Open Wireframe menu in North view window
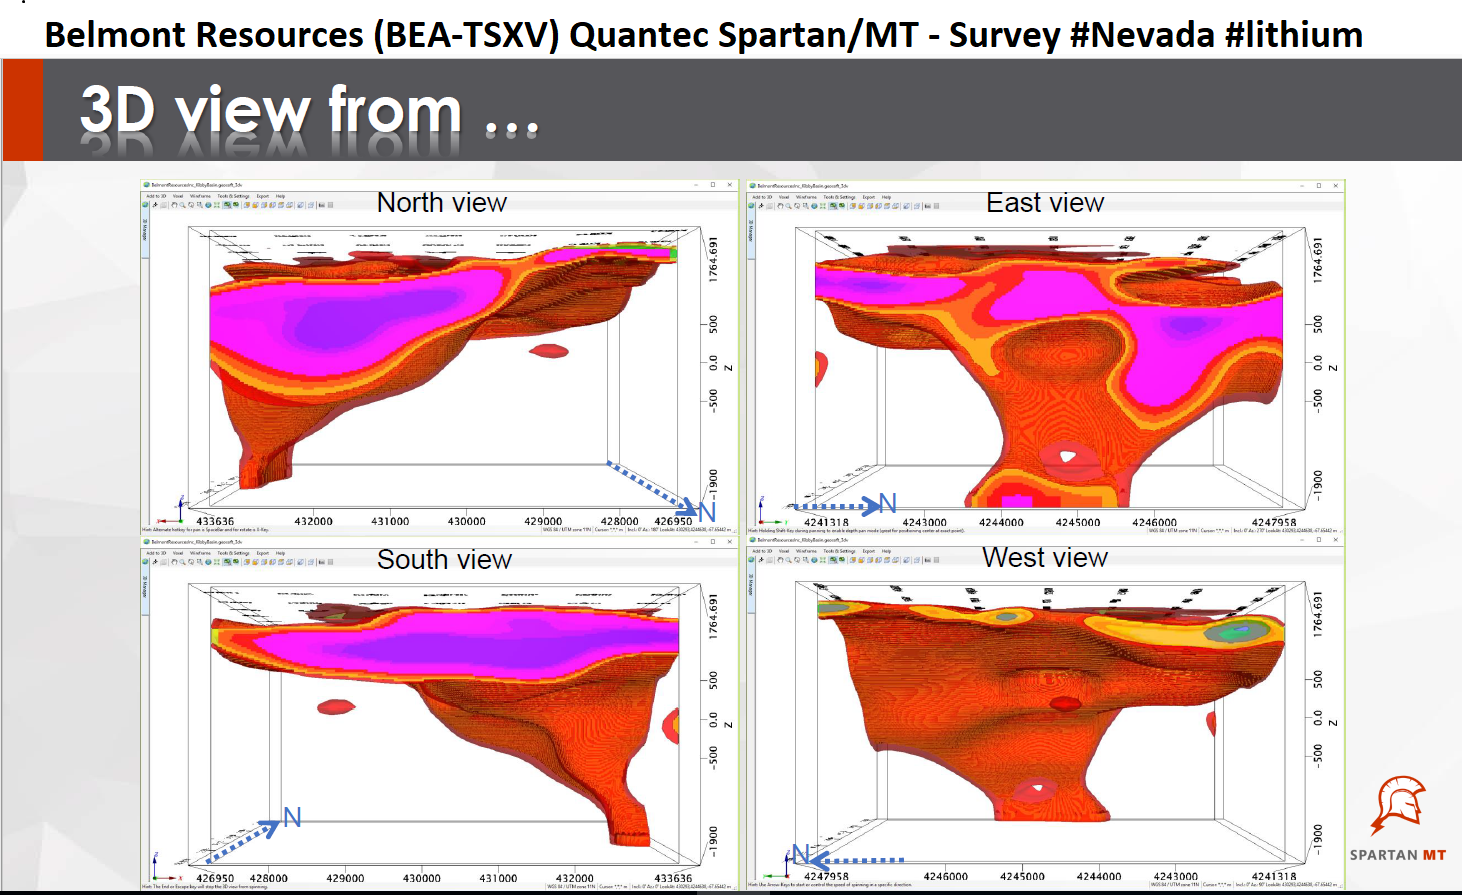The height and width of the screenshot is (895, 1463). click(200, 196)
